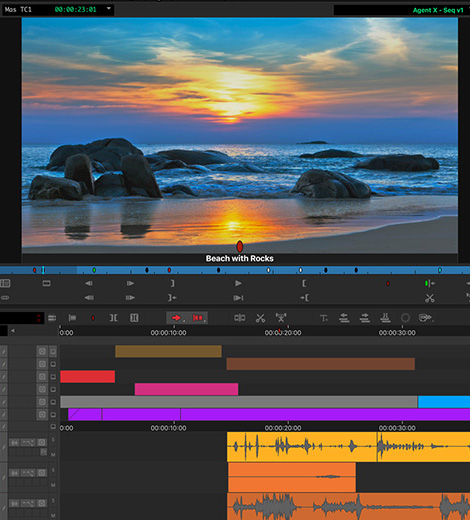Click the right-arrow-over-lines icon in the timeline toolbar
Viewport: 470px width, 520px height.
point(365,318)
